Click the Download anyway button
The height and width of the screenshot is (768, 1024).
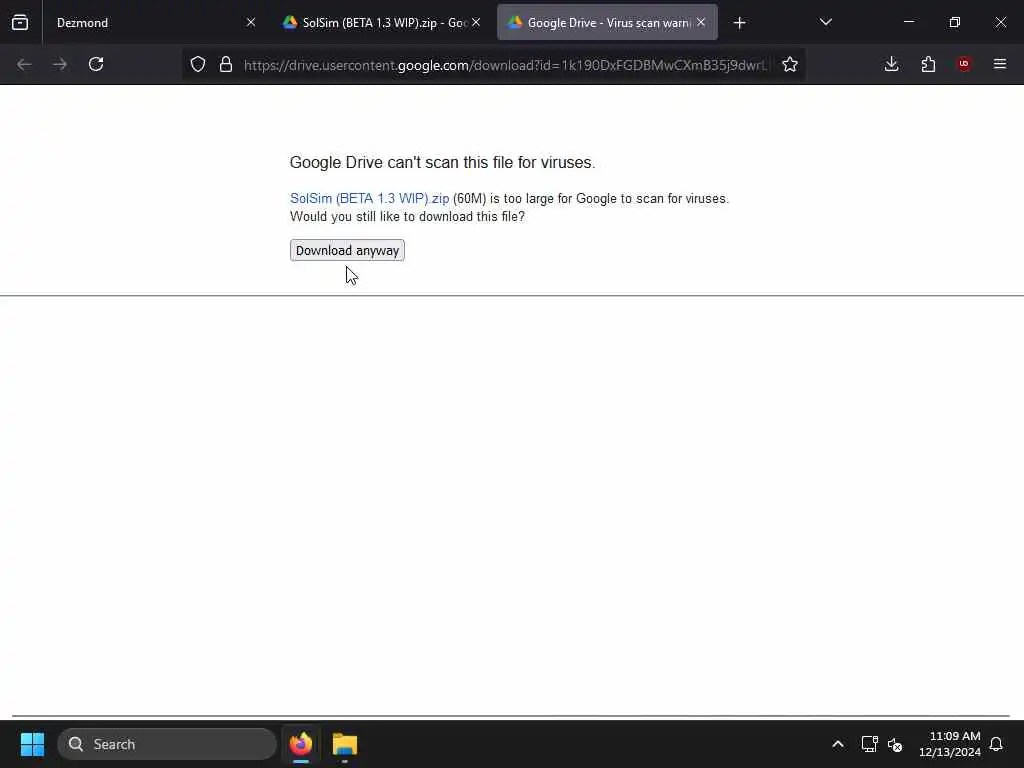347,250
